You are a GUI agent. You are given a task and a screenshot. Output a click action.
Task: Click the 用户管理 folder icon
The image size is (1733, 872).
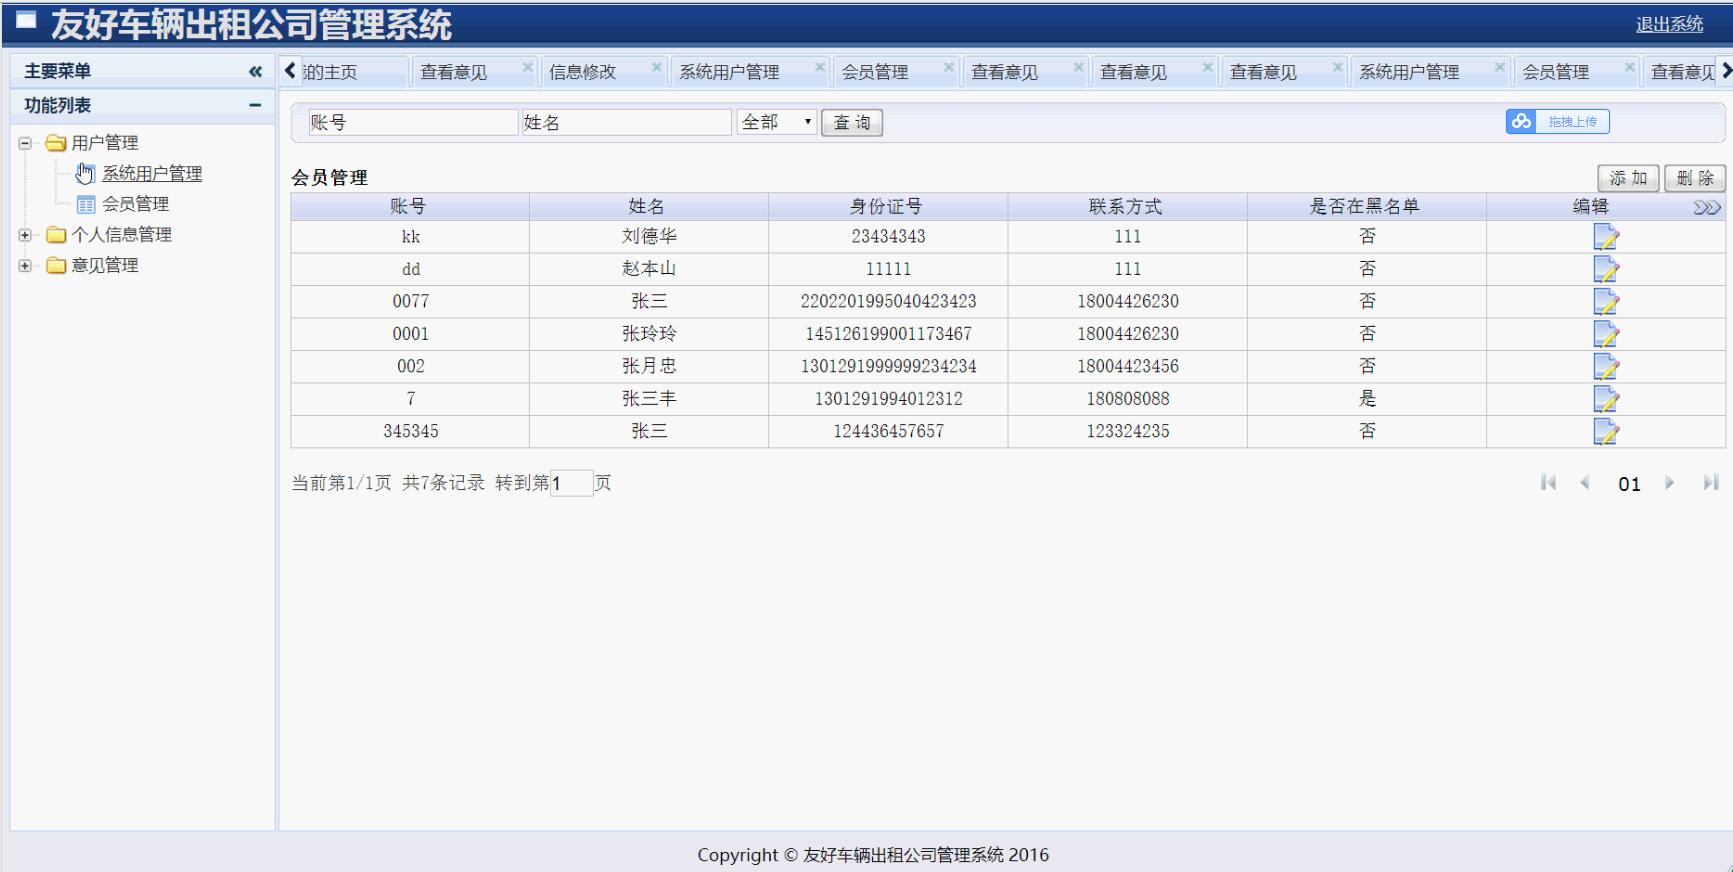pyautogui.click(x=56, y=143)
